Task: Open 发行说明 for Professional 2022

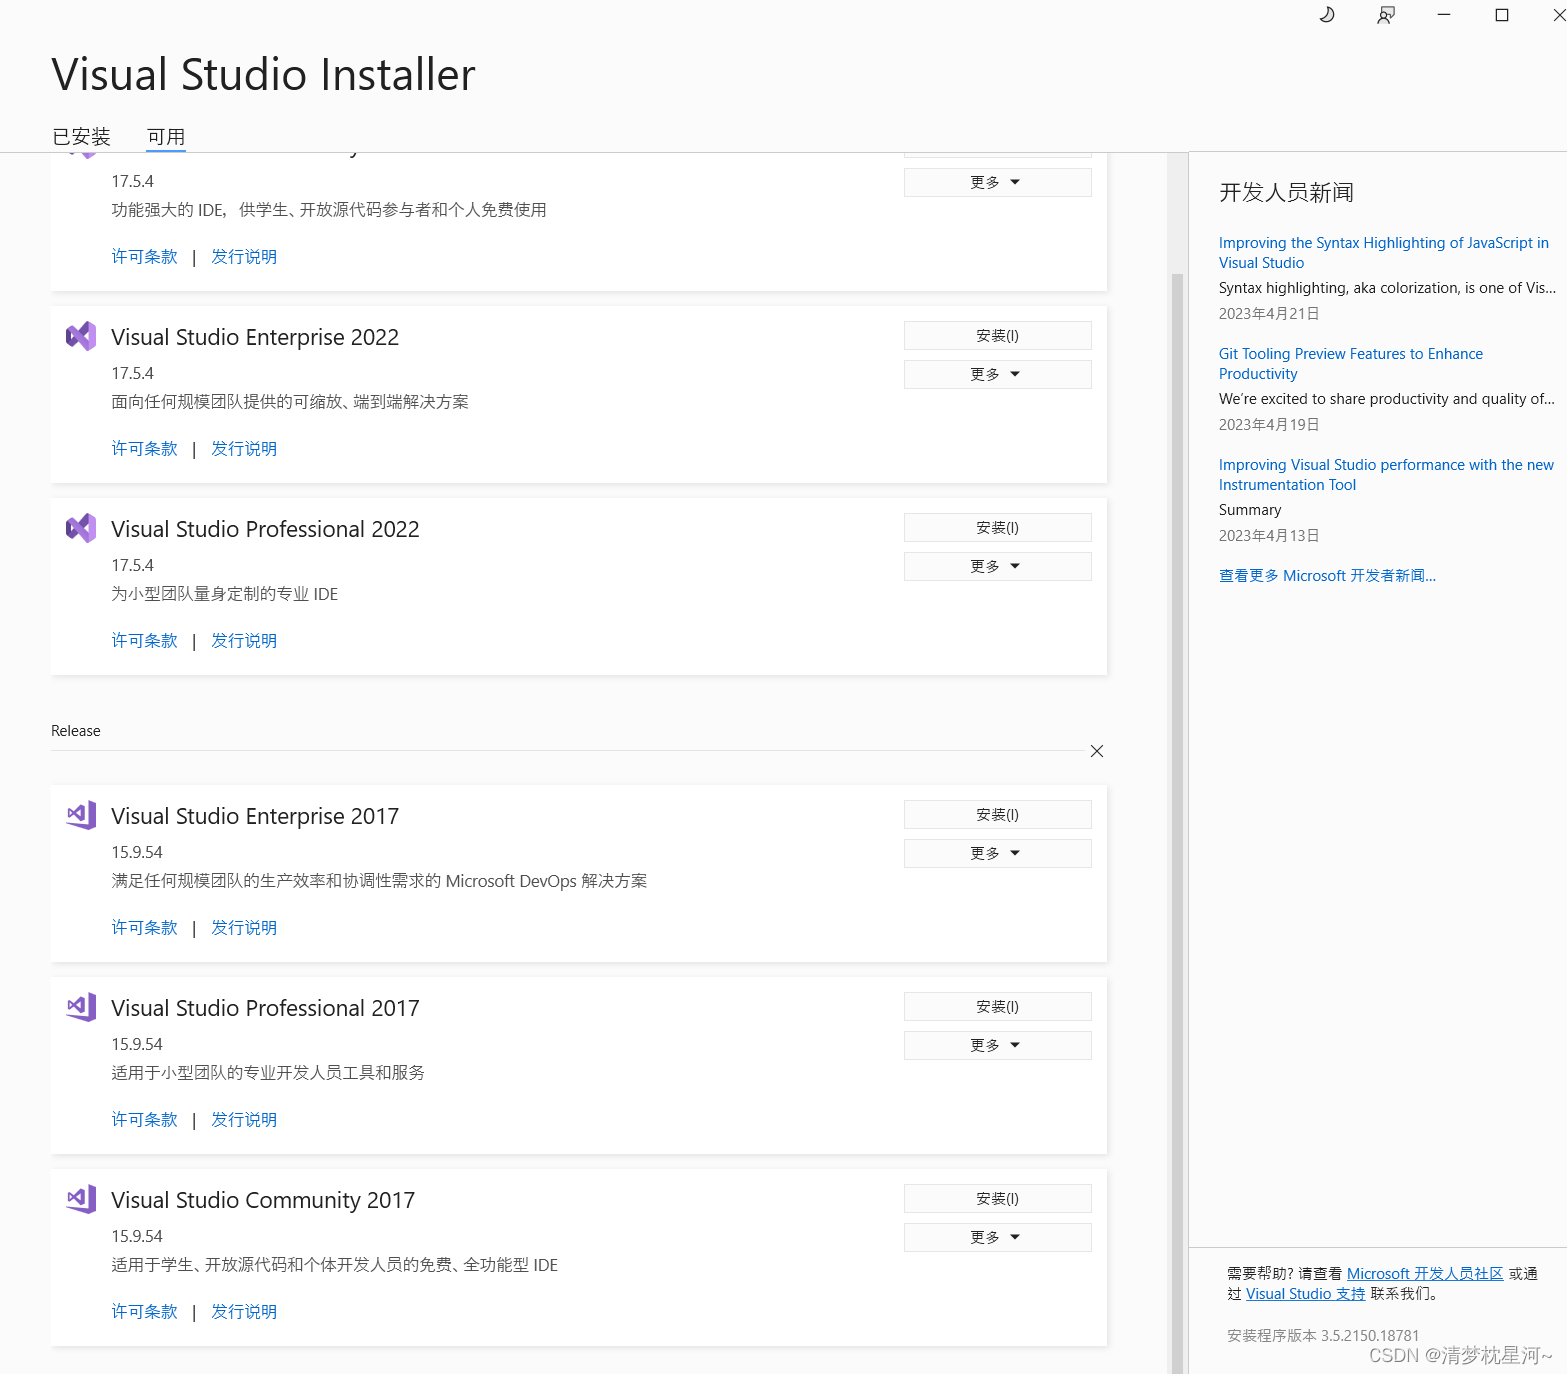Action: pyautogui.click(x=244, y=641)
